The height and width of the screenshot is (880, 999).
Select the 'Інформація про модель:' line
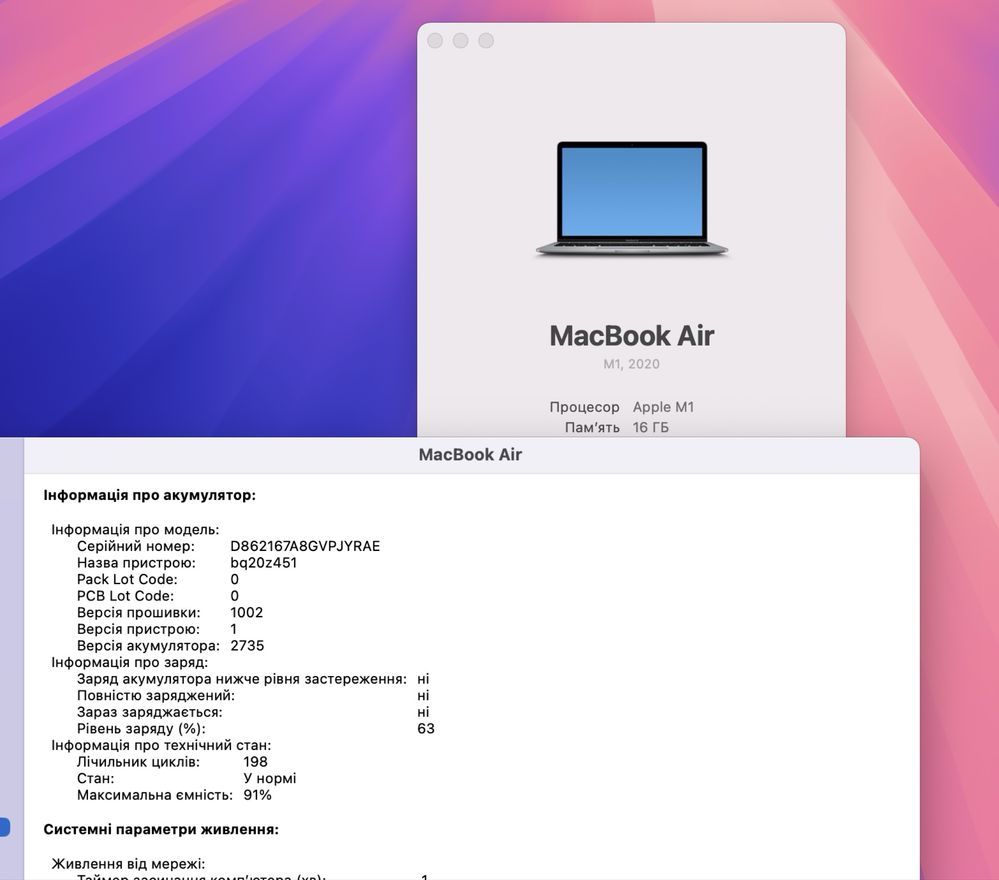[x=135, y=530]
